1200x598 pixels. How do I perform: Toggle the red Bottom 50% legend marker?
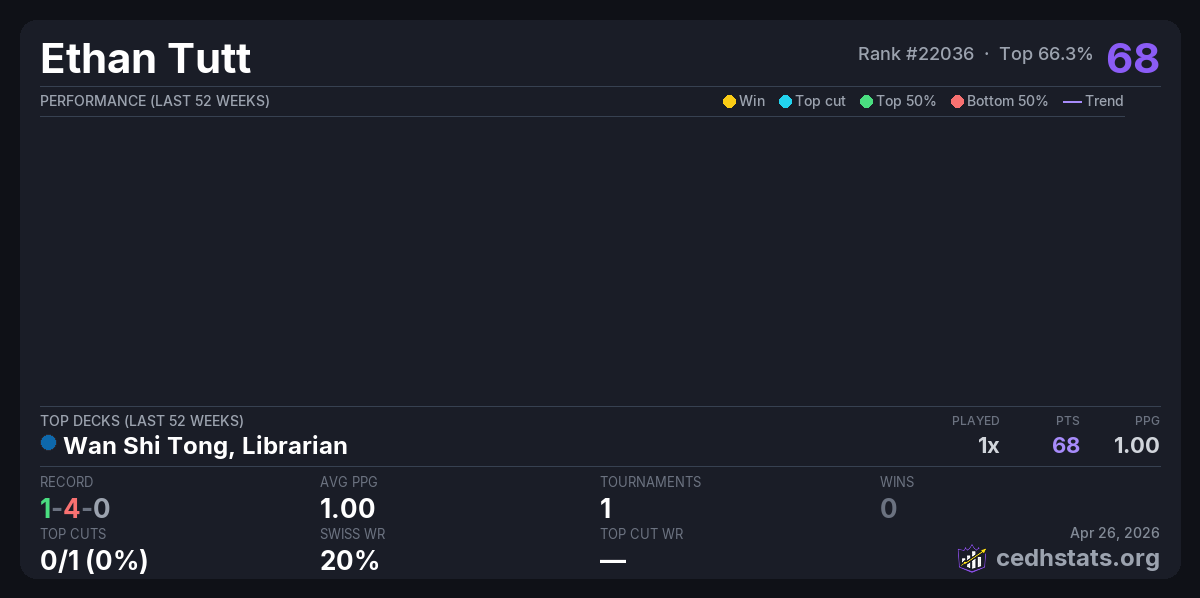957,101
